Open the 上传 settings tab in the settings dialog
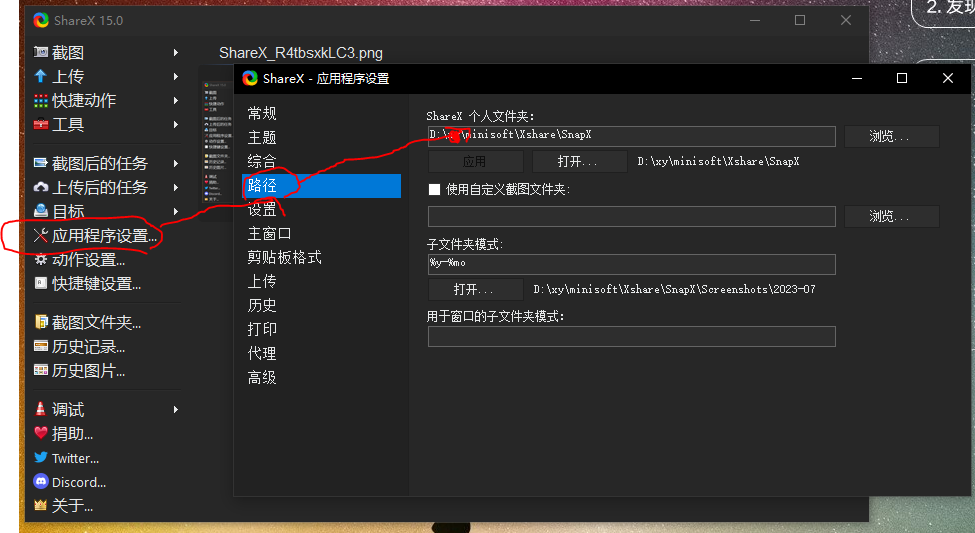The image size is (975, 533). 321,281
